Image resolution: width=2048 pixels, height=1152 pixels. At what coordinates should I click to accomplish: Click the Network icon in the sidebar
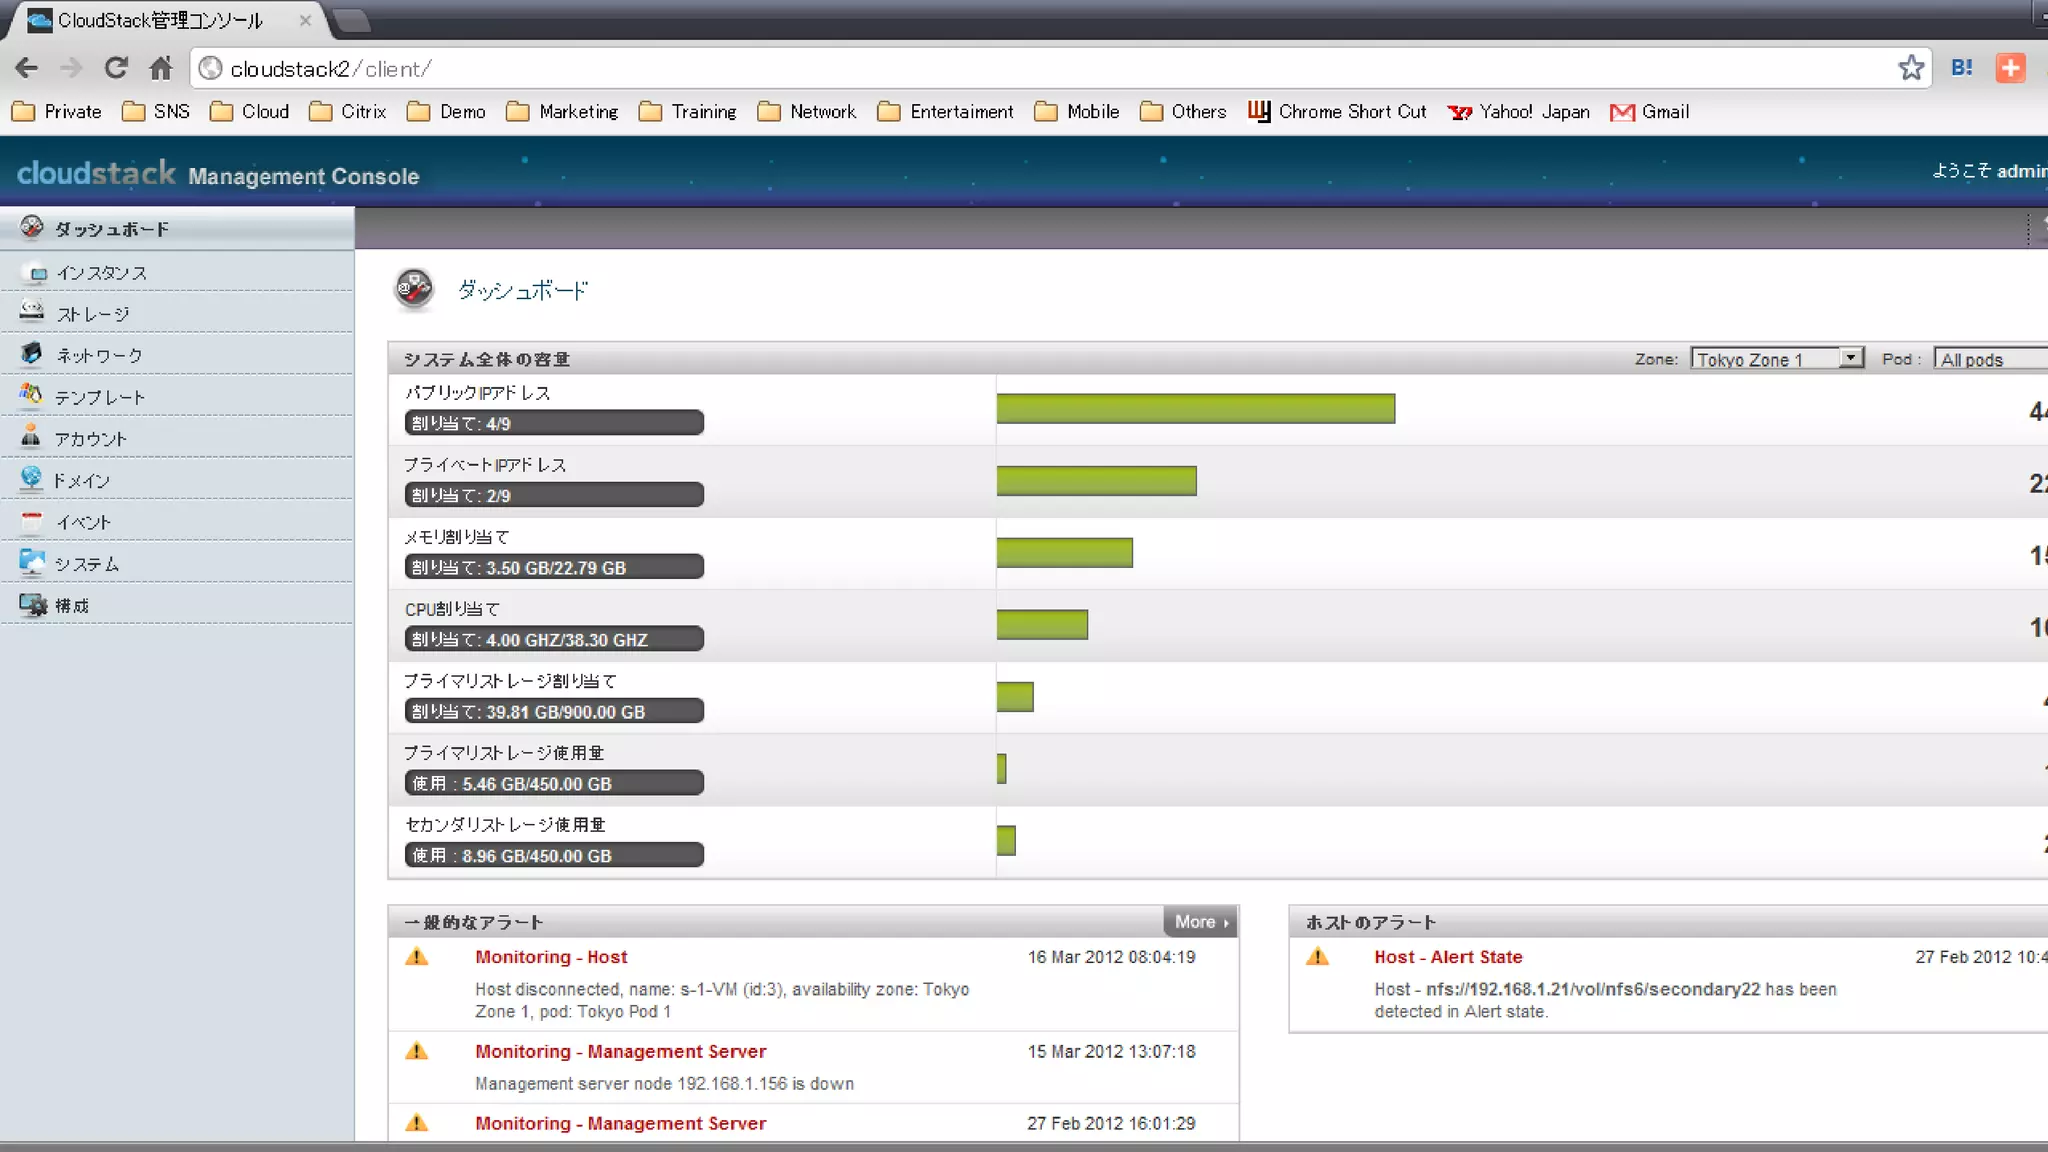32,354
